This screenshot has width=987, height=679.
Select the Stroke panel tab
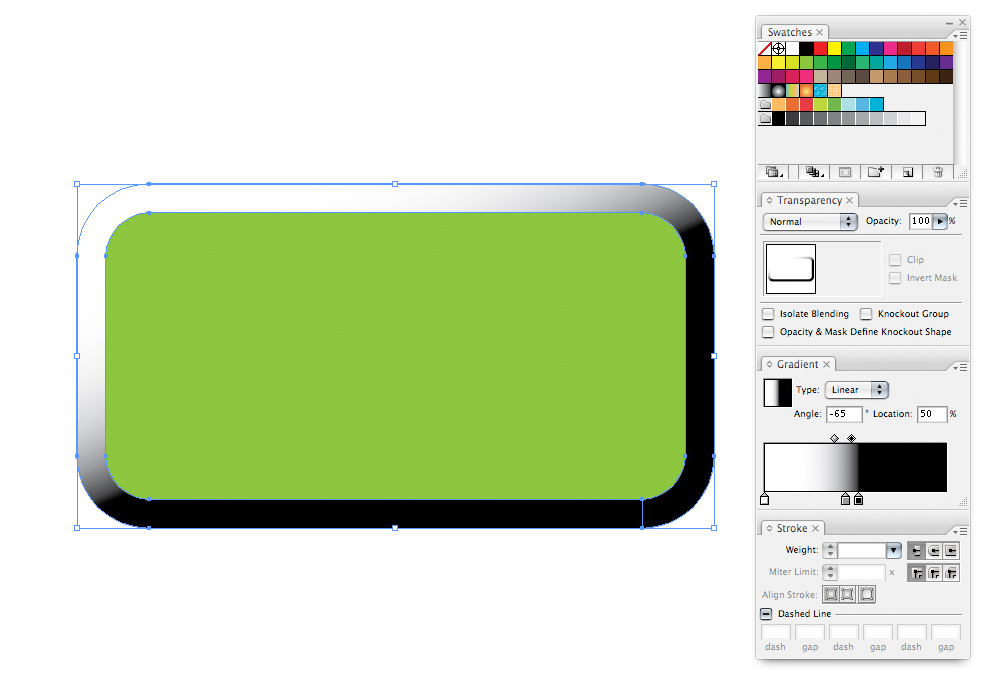point(791,529)
